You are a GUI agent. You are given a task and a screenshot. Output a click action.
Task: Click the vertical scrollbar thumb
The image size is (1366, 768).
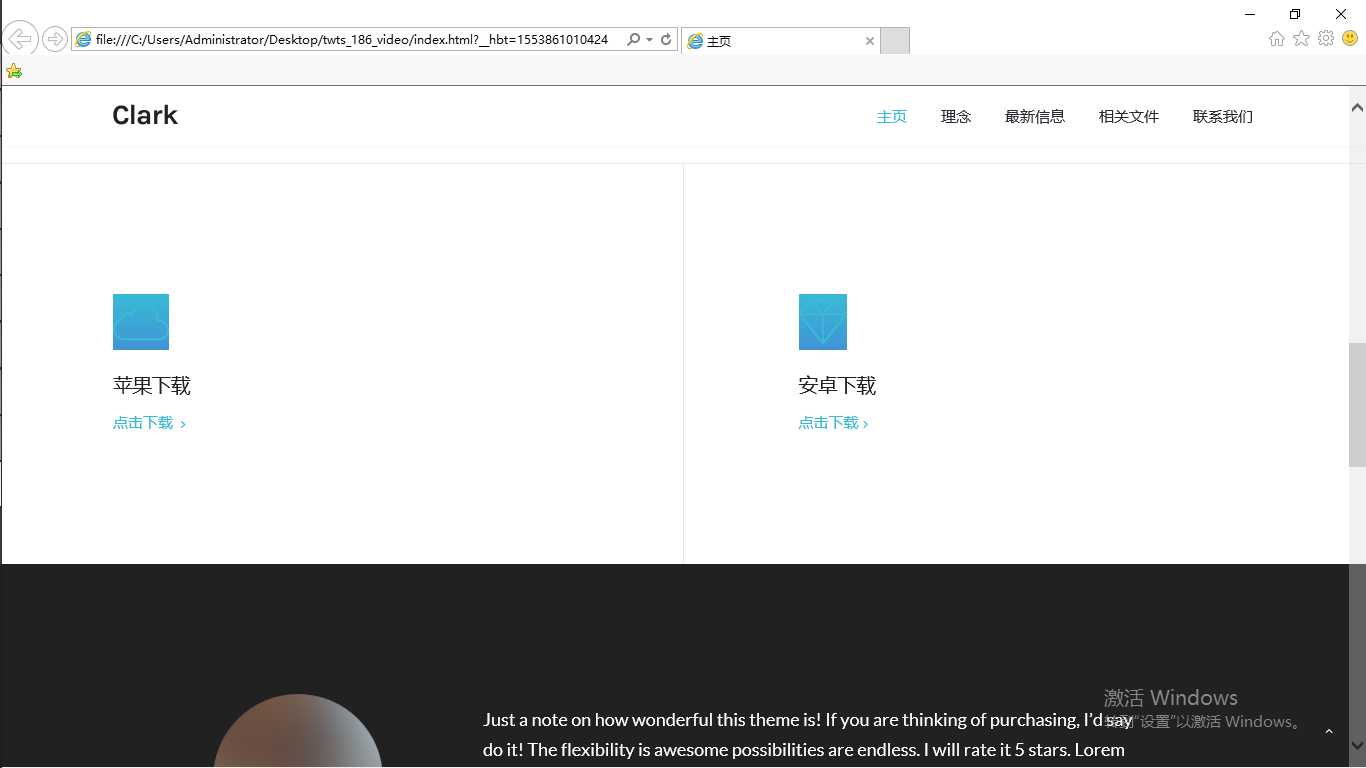coord(1357,405)
